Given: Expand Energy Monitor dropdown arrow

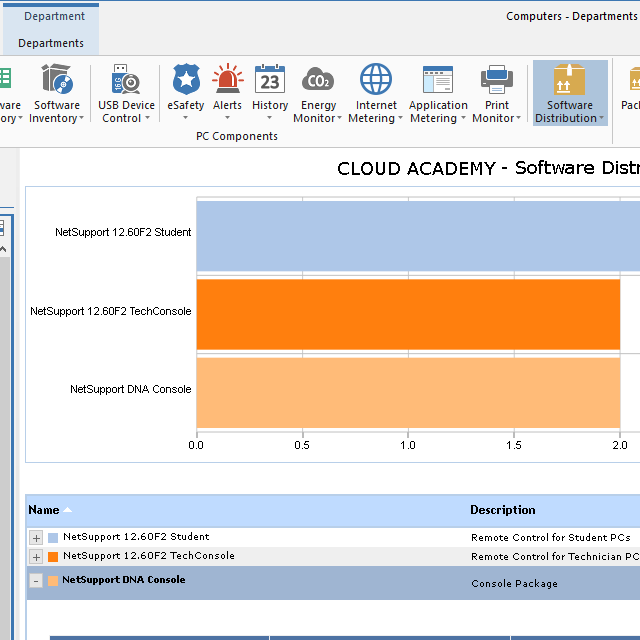Looking at the screenshot, I should tap(339, 118).
